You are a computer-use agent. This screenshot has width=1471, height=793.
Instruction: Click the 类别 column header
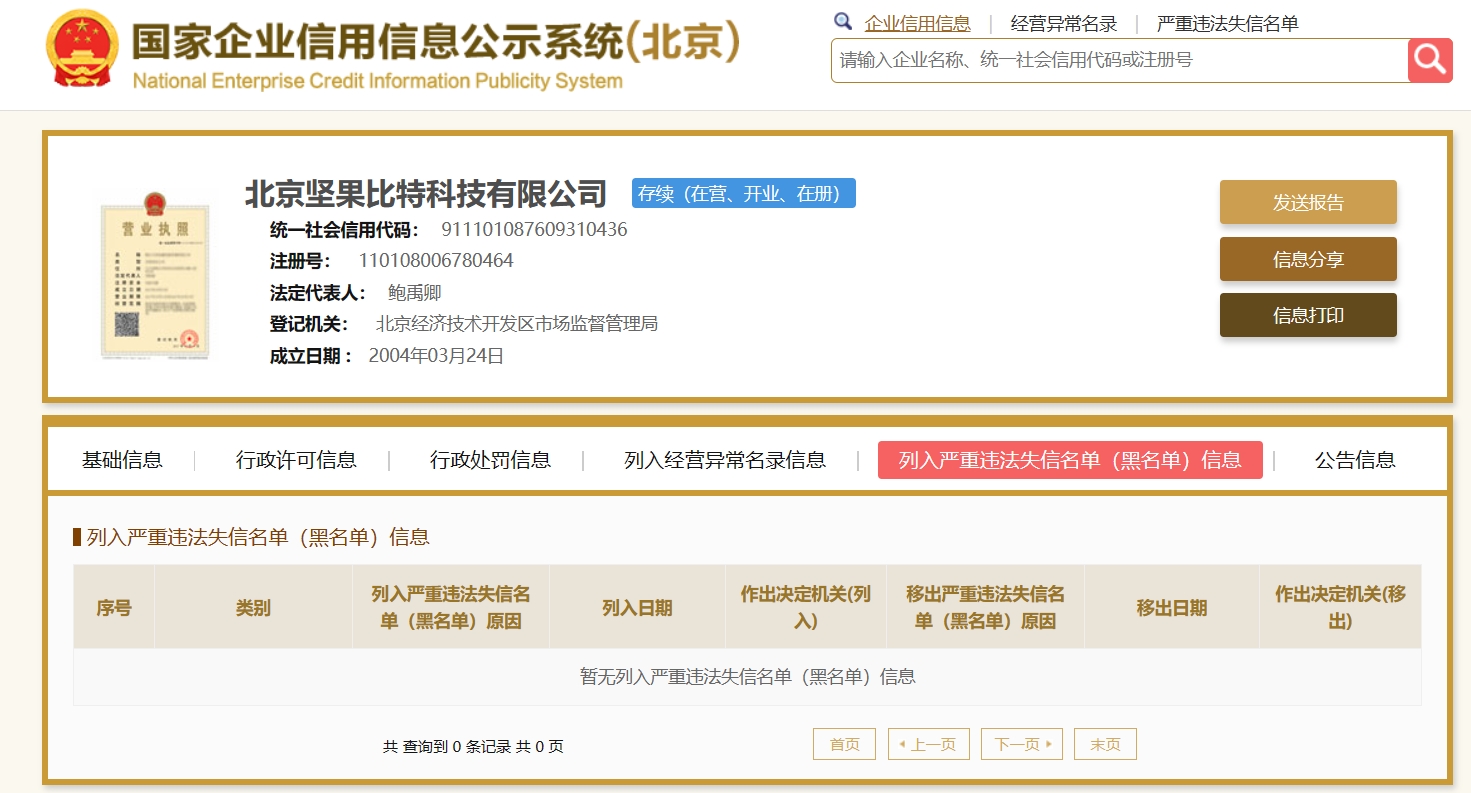(x=253, y=608)
